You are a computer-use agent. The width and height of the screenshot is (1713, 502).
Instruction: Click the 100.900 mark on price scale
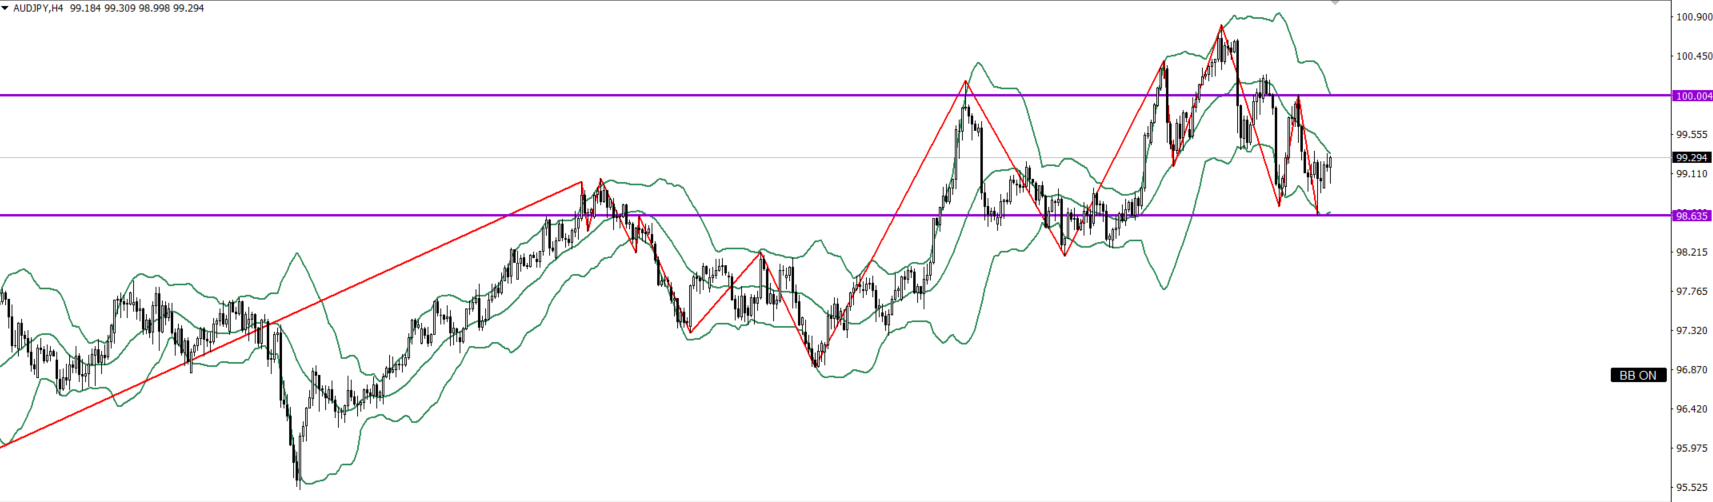tap(1692, 17)
